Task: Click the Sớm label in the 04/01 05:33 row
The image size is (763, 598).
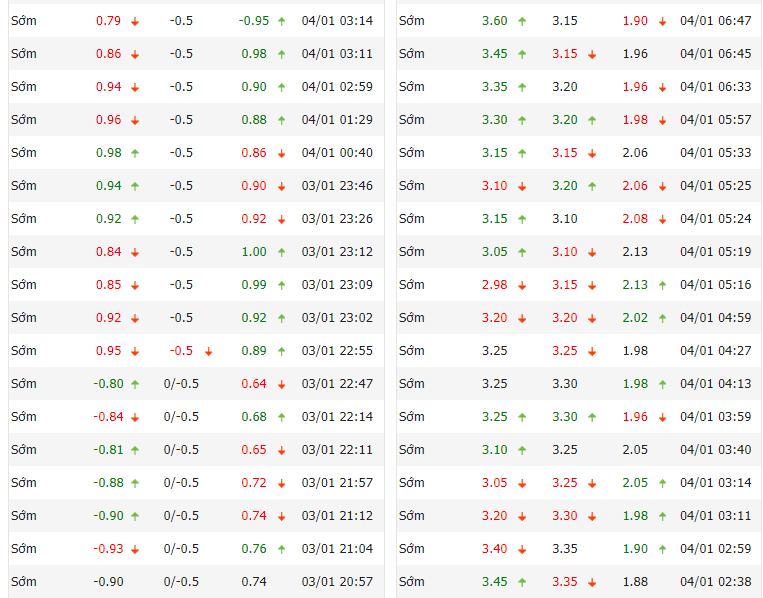Action: [x=411, y=153]
